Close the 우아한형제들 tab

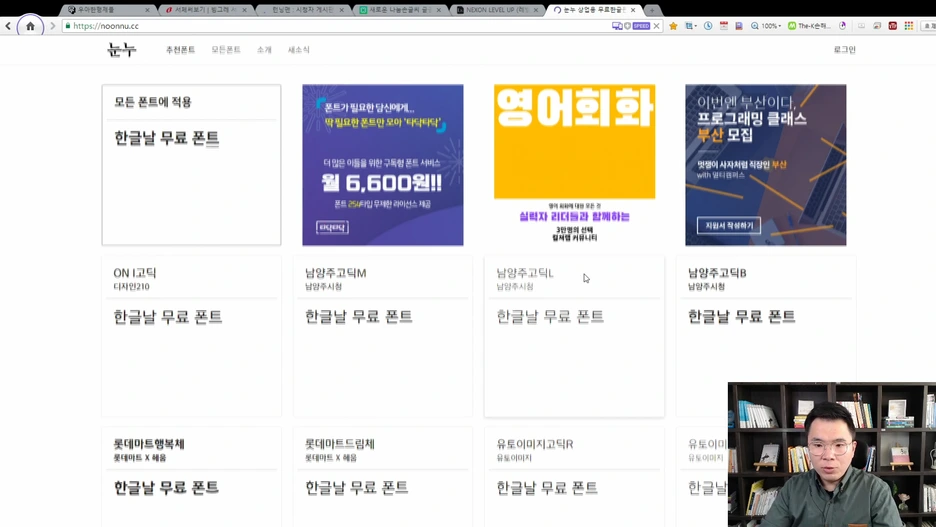[147, 10]
